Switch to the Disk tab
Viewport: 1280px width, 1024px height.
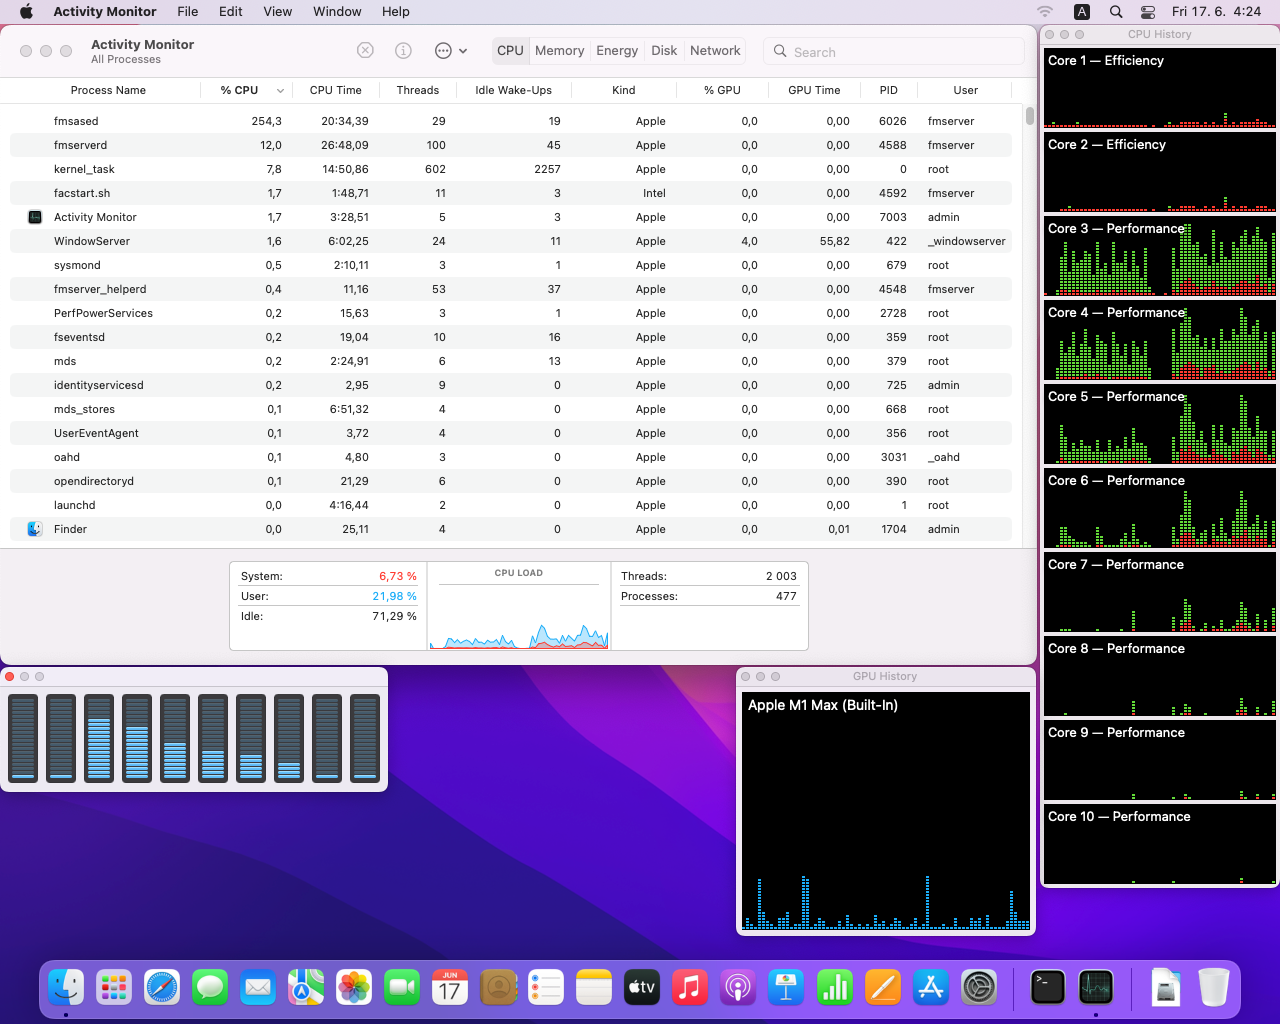click(664, 51)
